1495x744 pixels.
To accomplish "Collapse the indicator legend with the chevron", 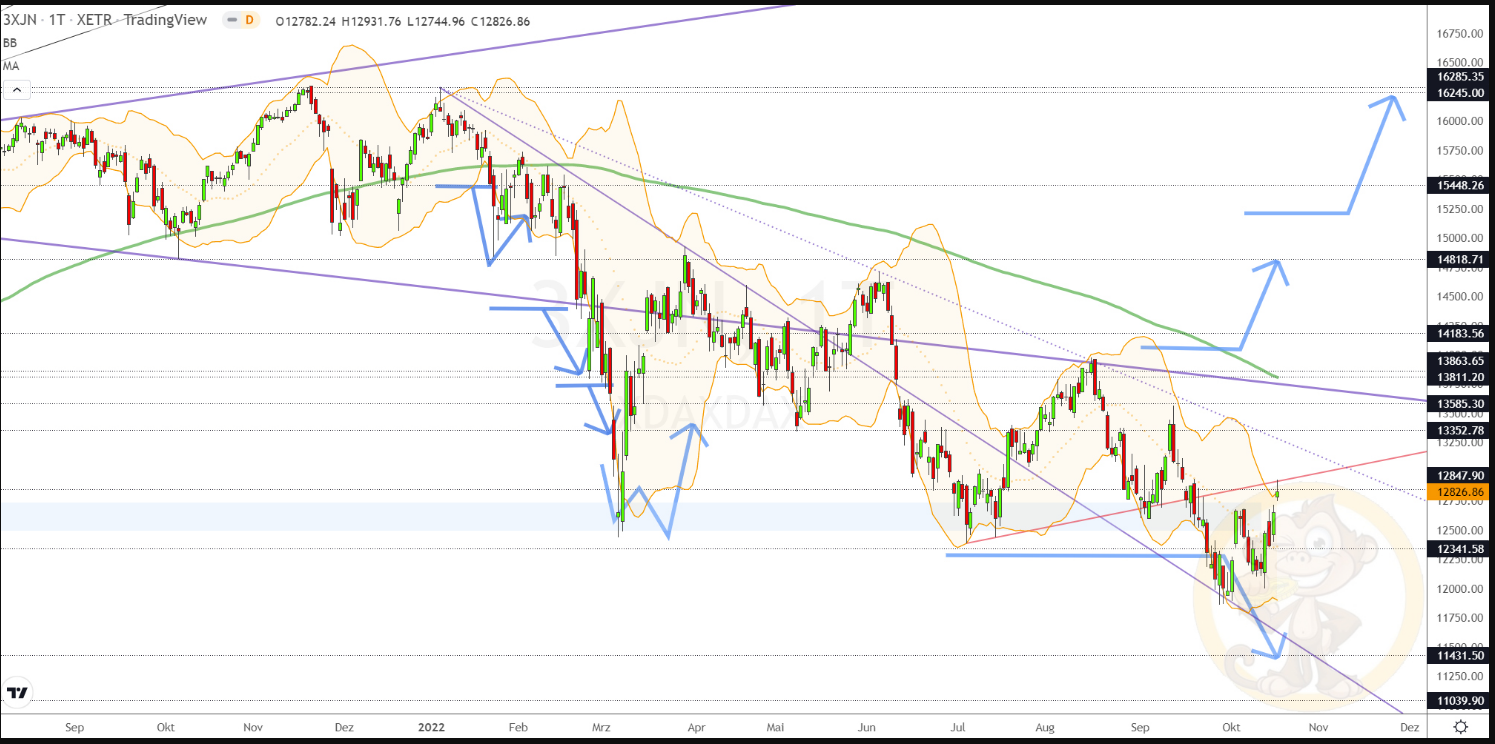I will coord(16,90).
